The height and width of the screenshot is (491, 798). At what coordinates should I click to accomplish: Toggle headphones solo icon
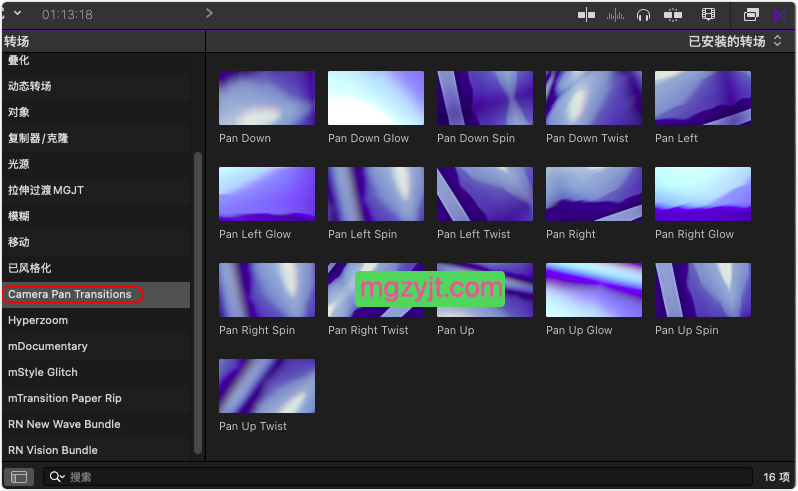643,15
